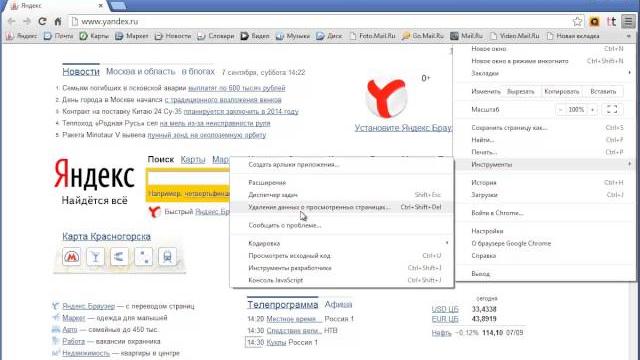Open the Mail.Ru bookmark

tap(467, 36)
